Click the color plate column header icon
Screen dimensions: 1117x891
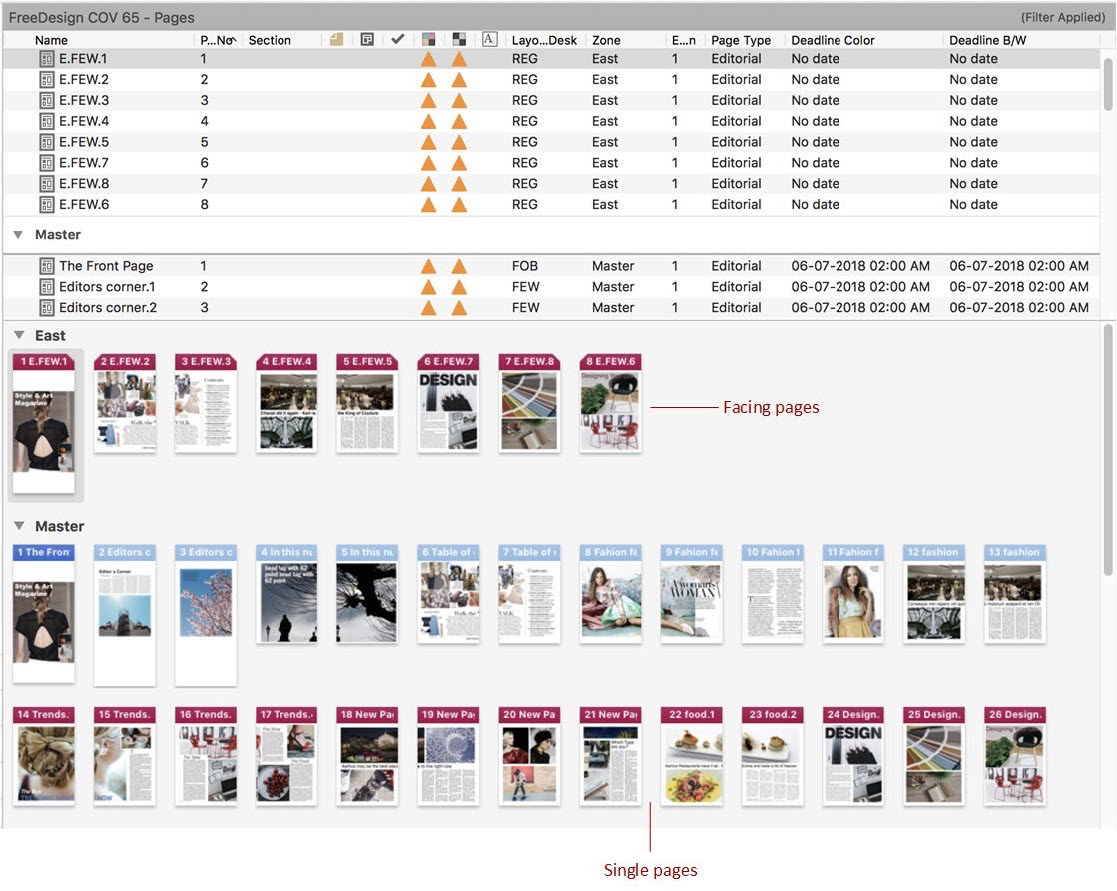point(428,40)
